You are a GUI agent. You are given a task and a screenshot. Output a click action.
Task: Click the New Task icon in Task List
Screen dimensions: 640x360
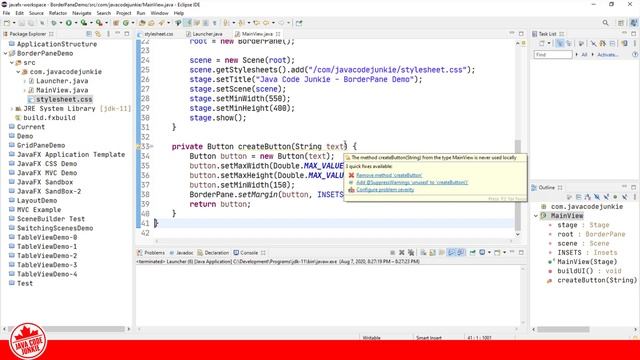pos(541,43)
